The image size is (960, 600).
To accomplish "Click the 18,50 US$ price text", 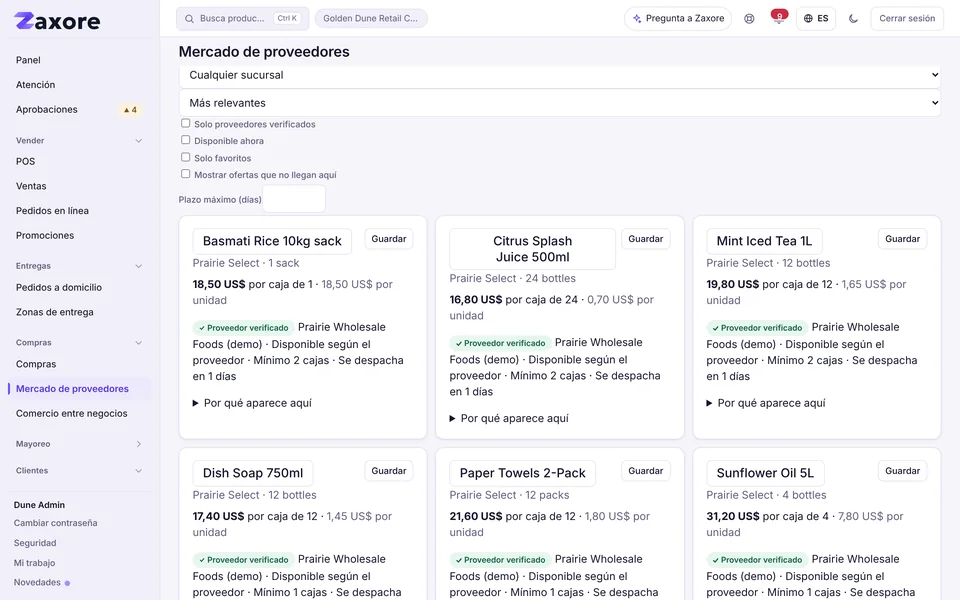I will tap(219, 284).
